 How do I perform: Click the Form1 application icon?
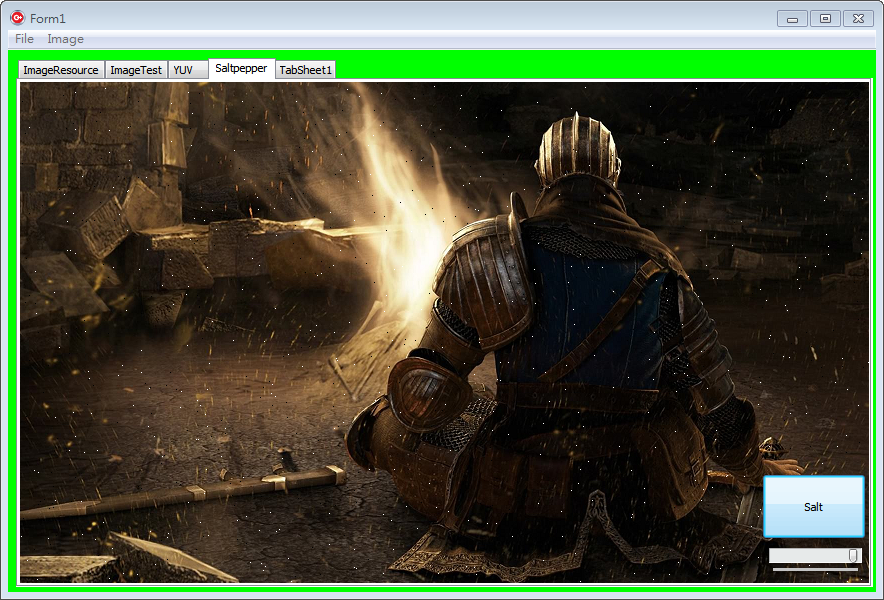pyautogui.click(x=17, y=18)
